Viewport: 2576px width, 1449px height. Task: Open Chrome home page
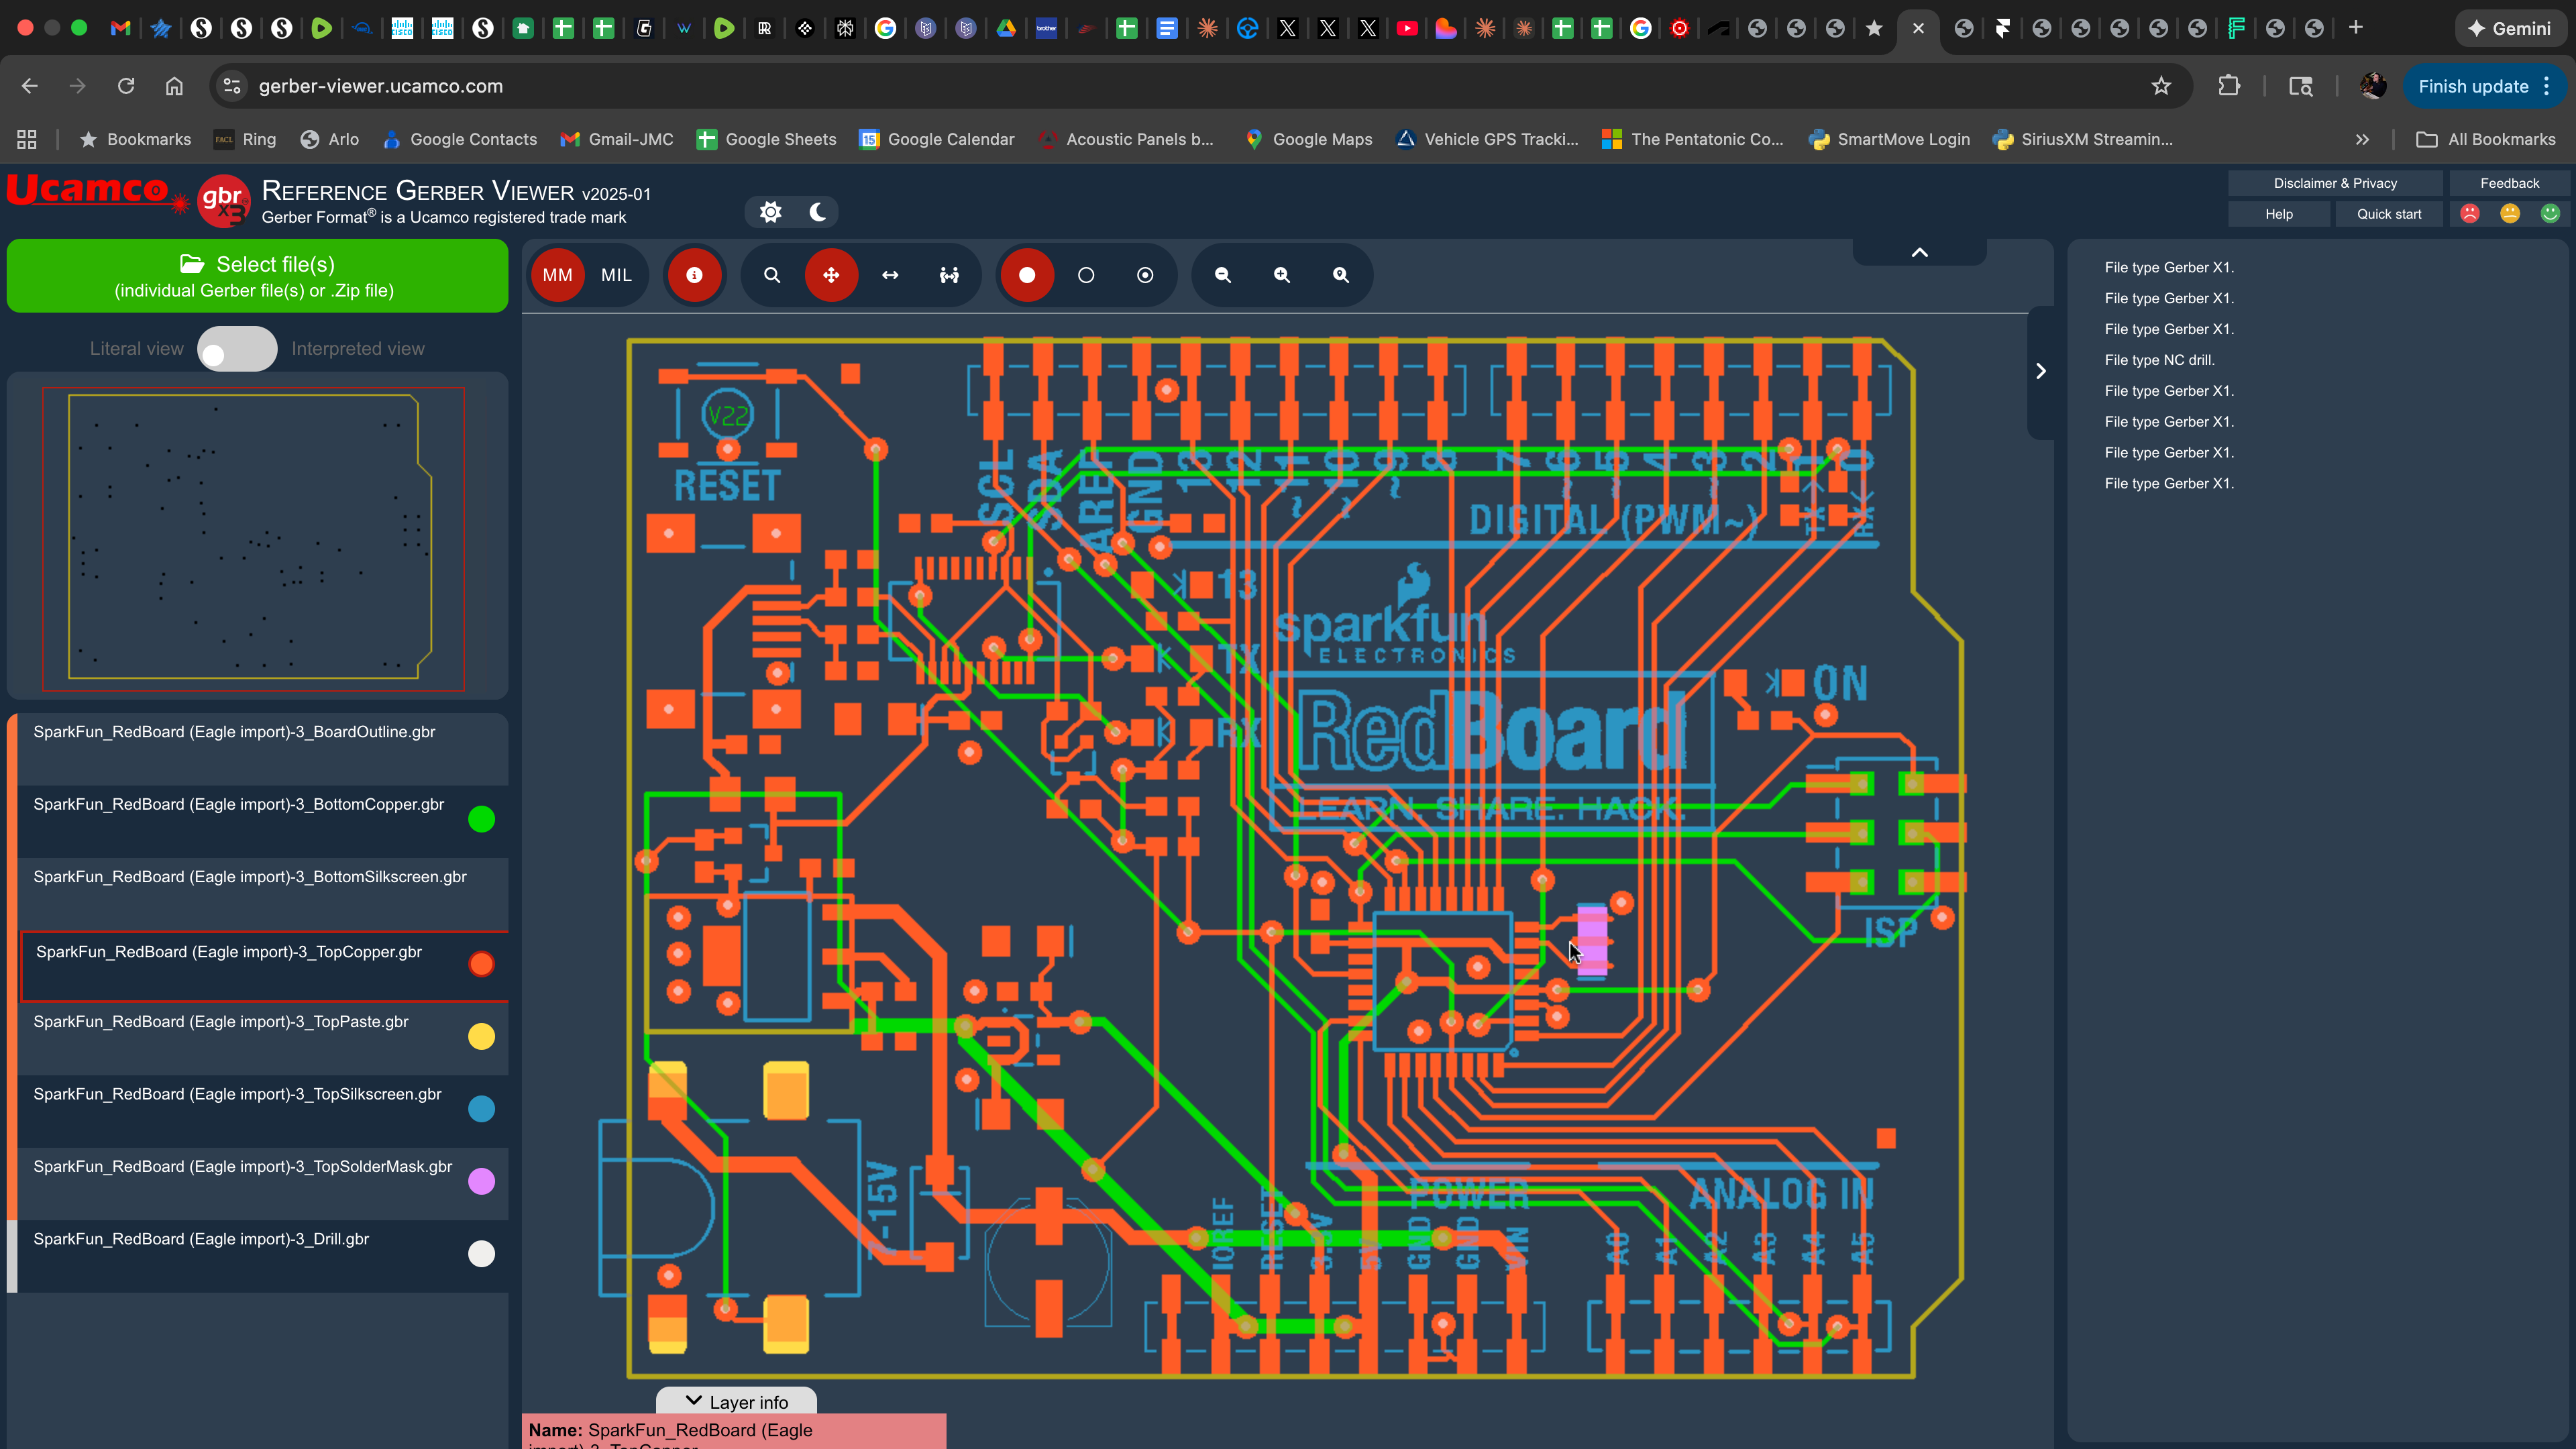pos(174,86)
